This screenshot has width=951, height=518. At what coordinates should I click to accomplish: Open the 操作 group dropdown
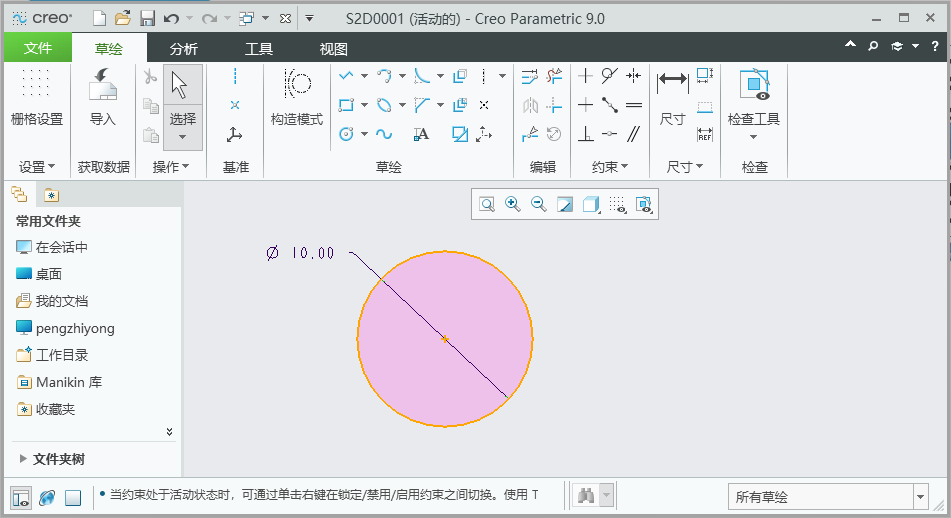[x=171, y=166]
